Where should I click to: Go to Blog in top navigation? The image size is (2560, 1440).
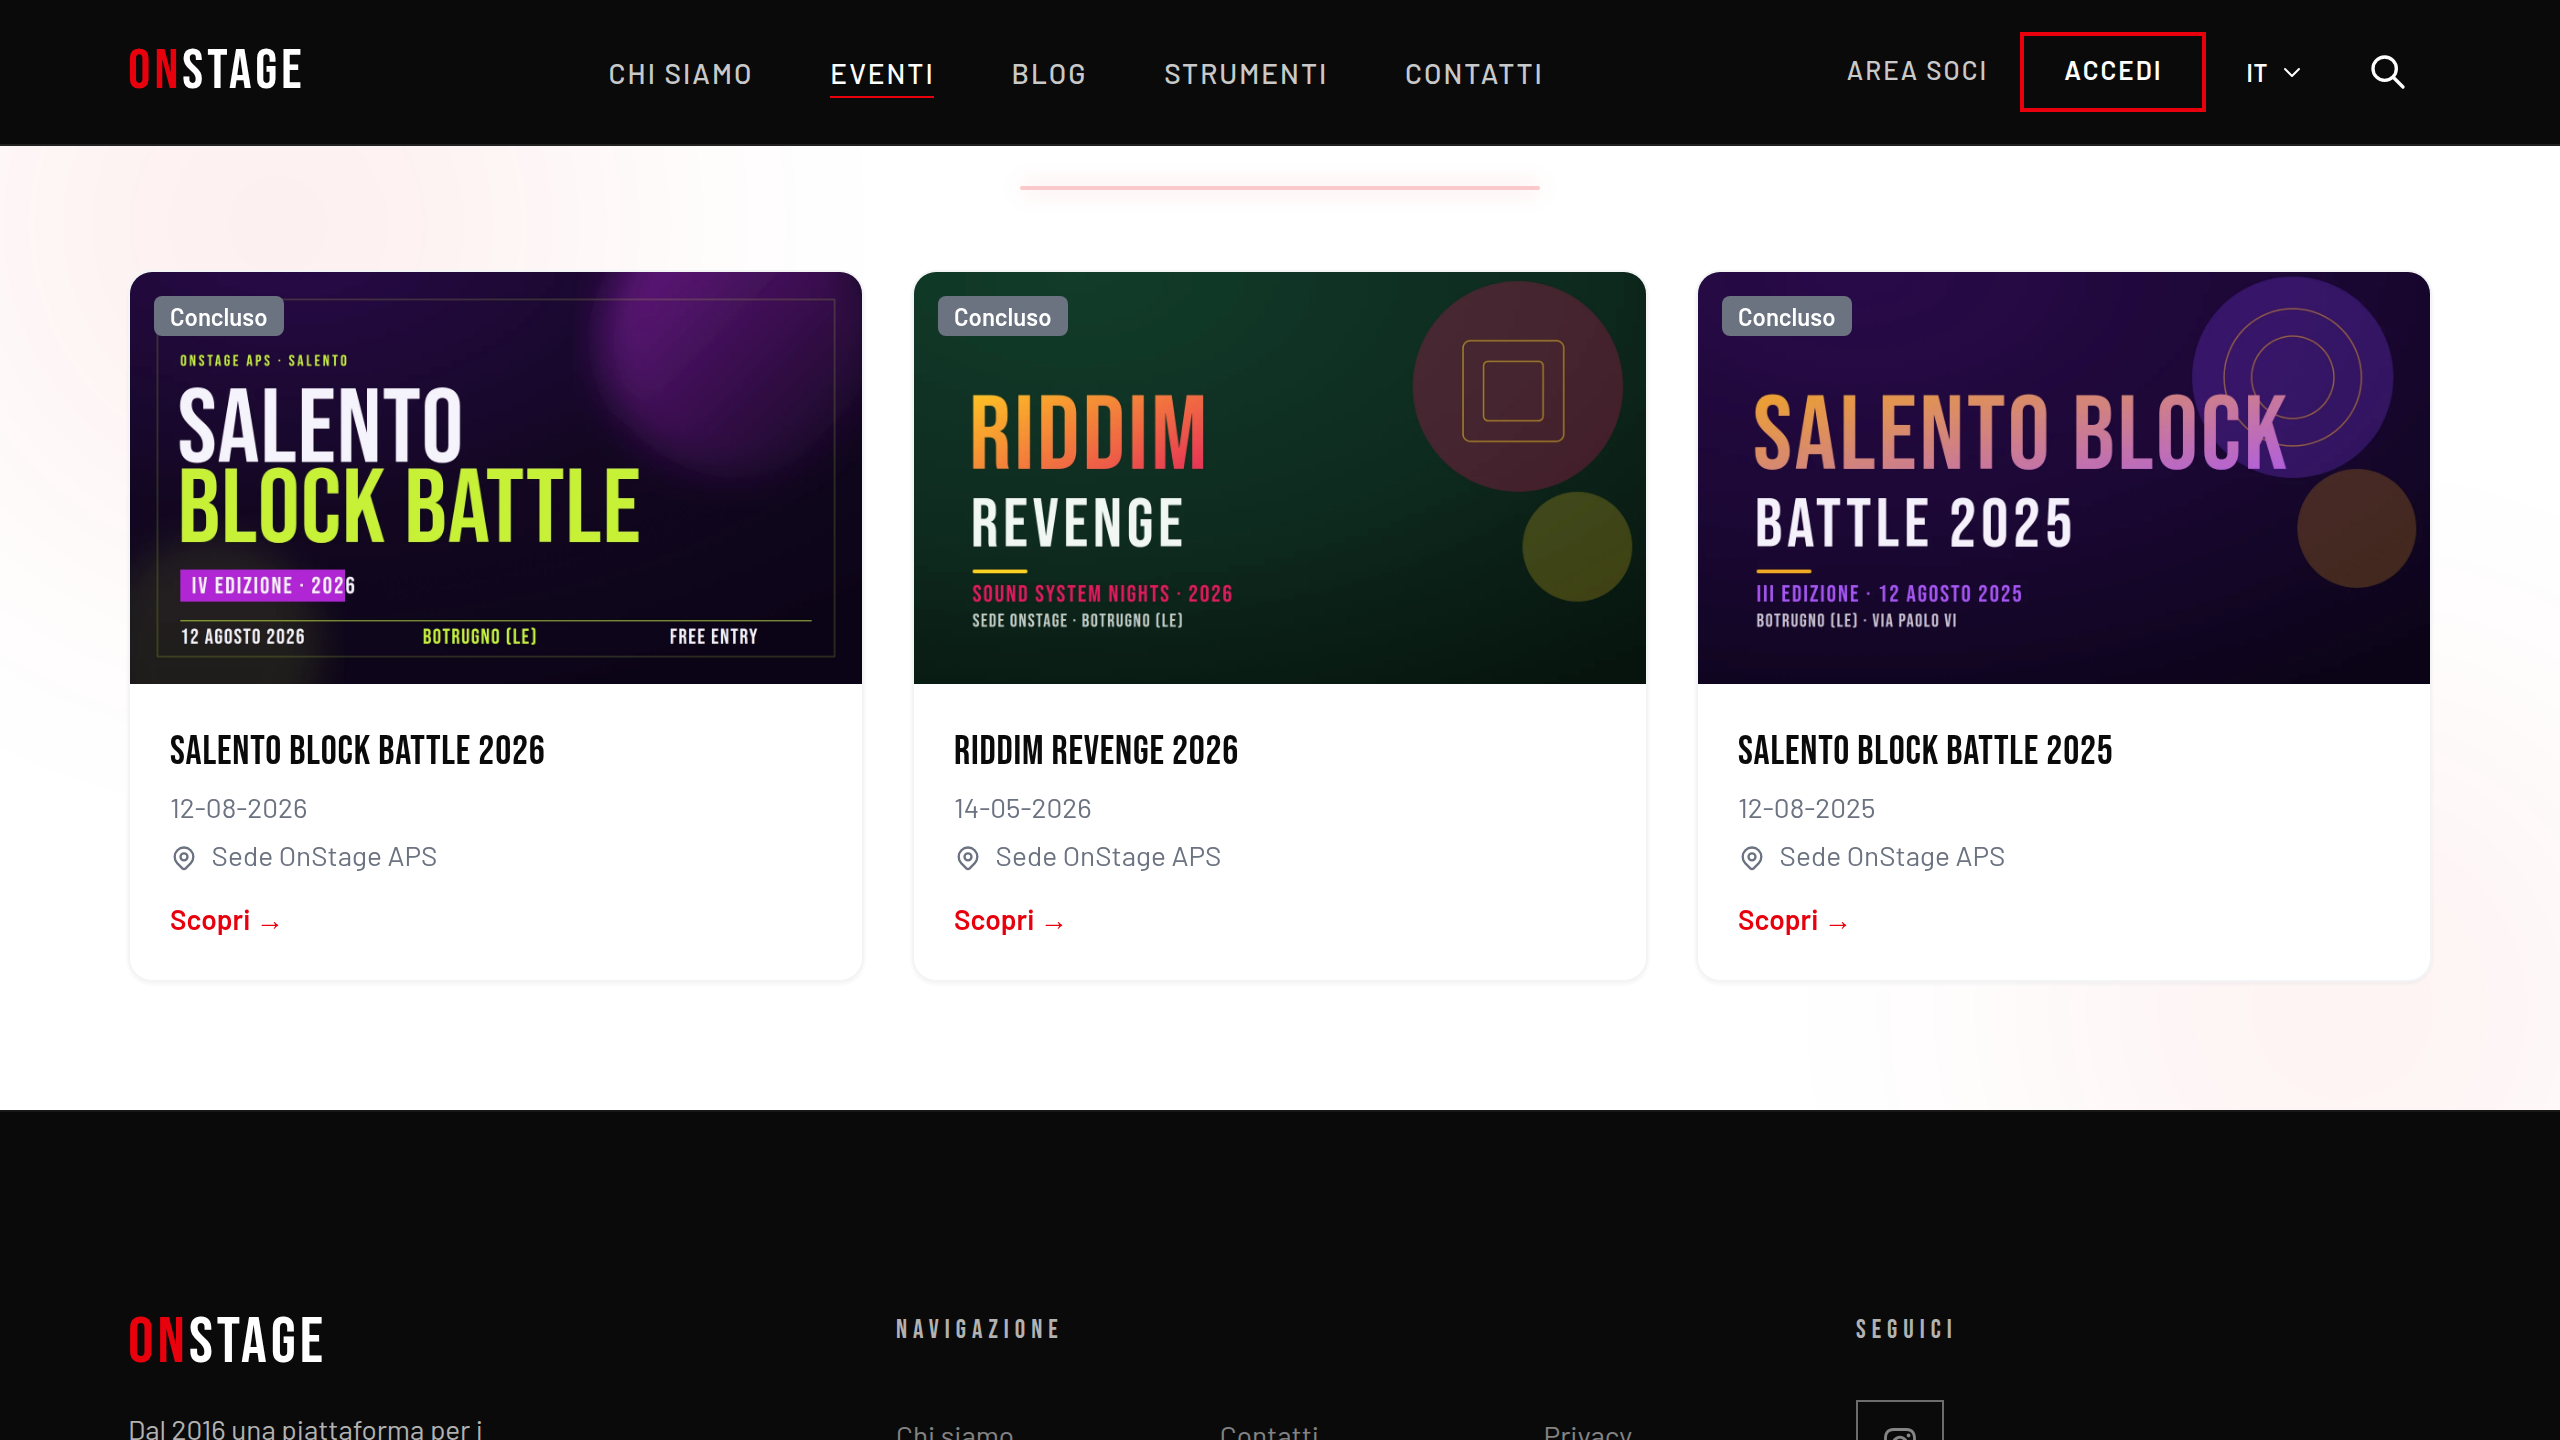(x=1049, y=74)
